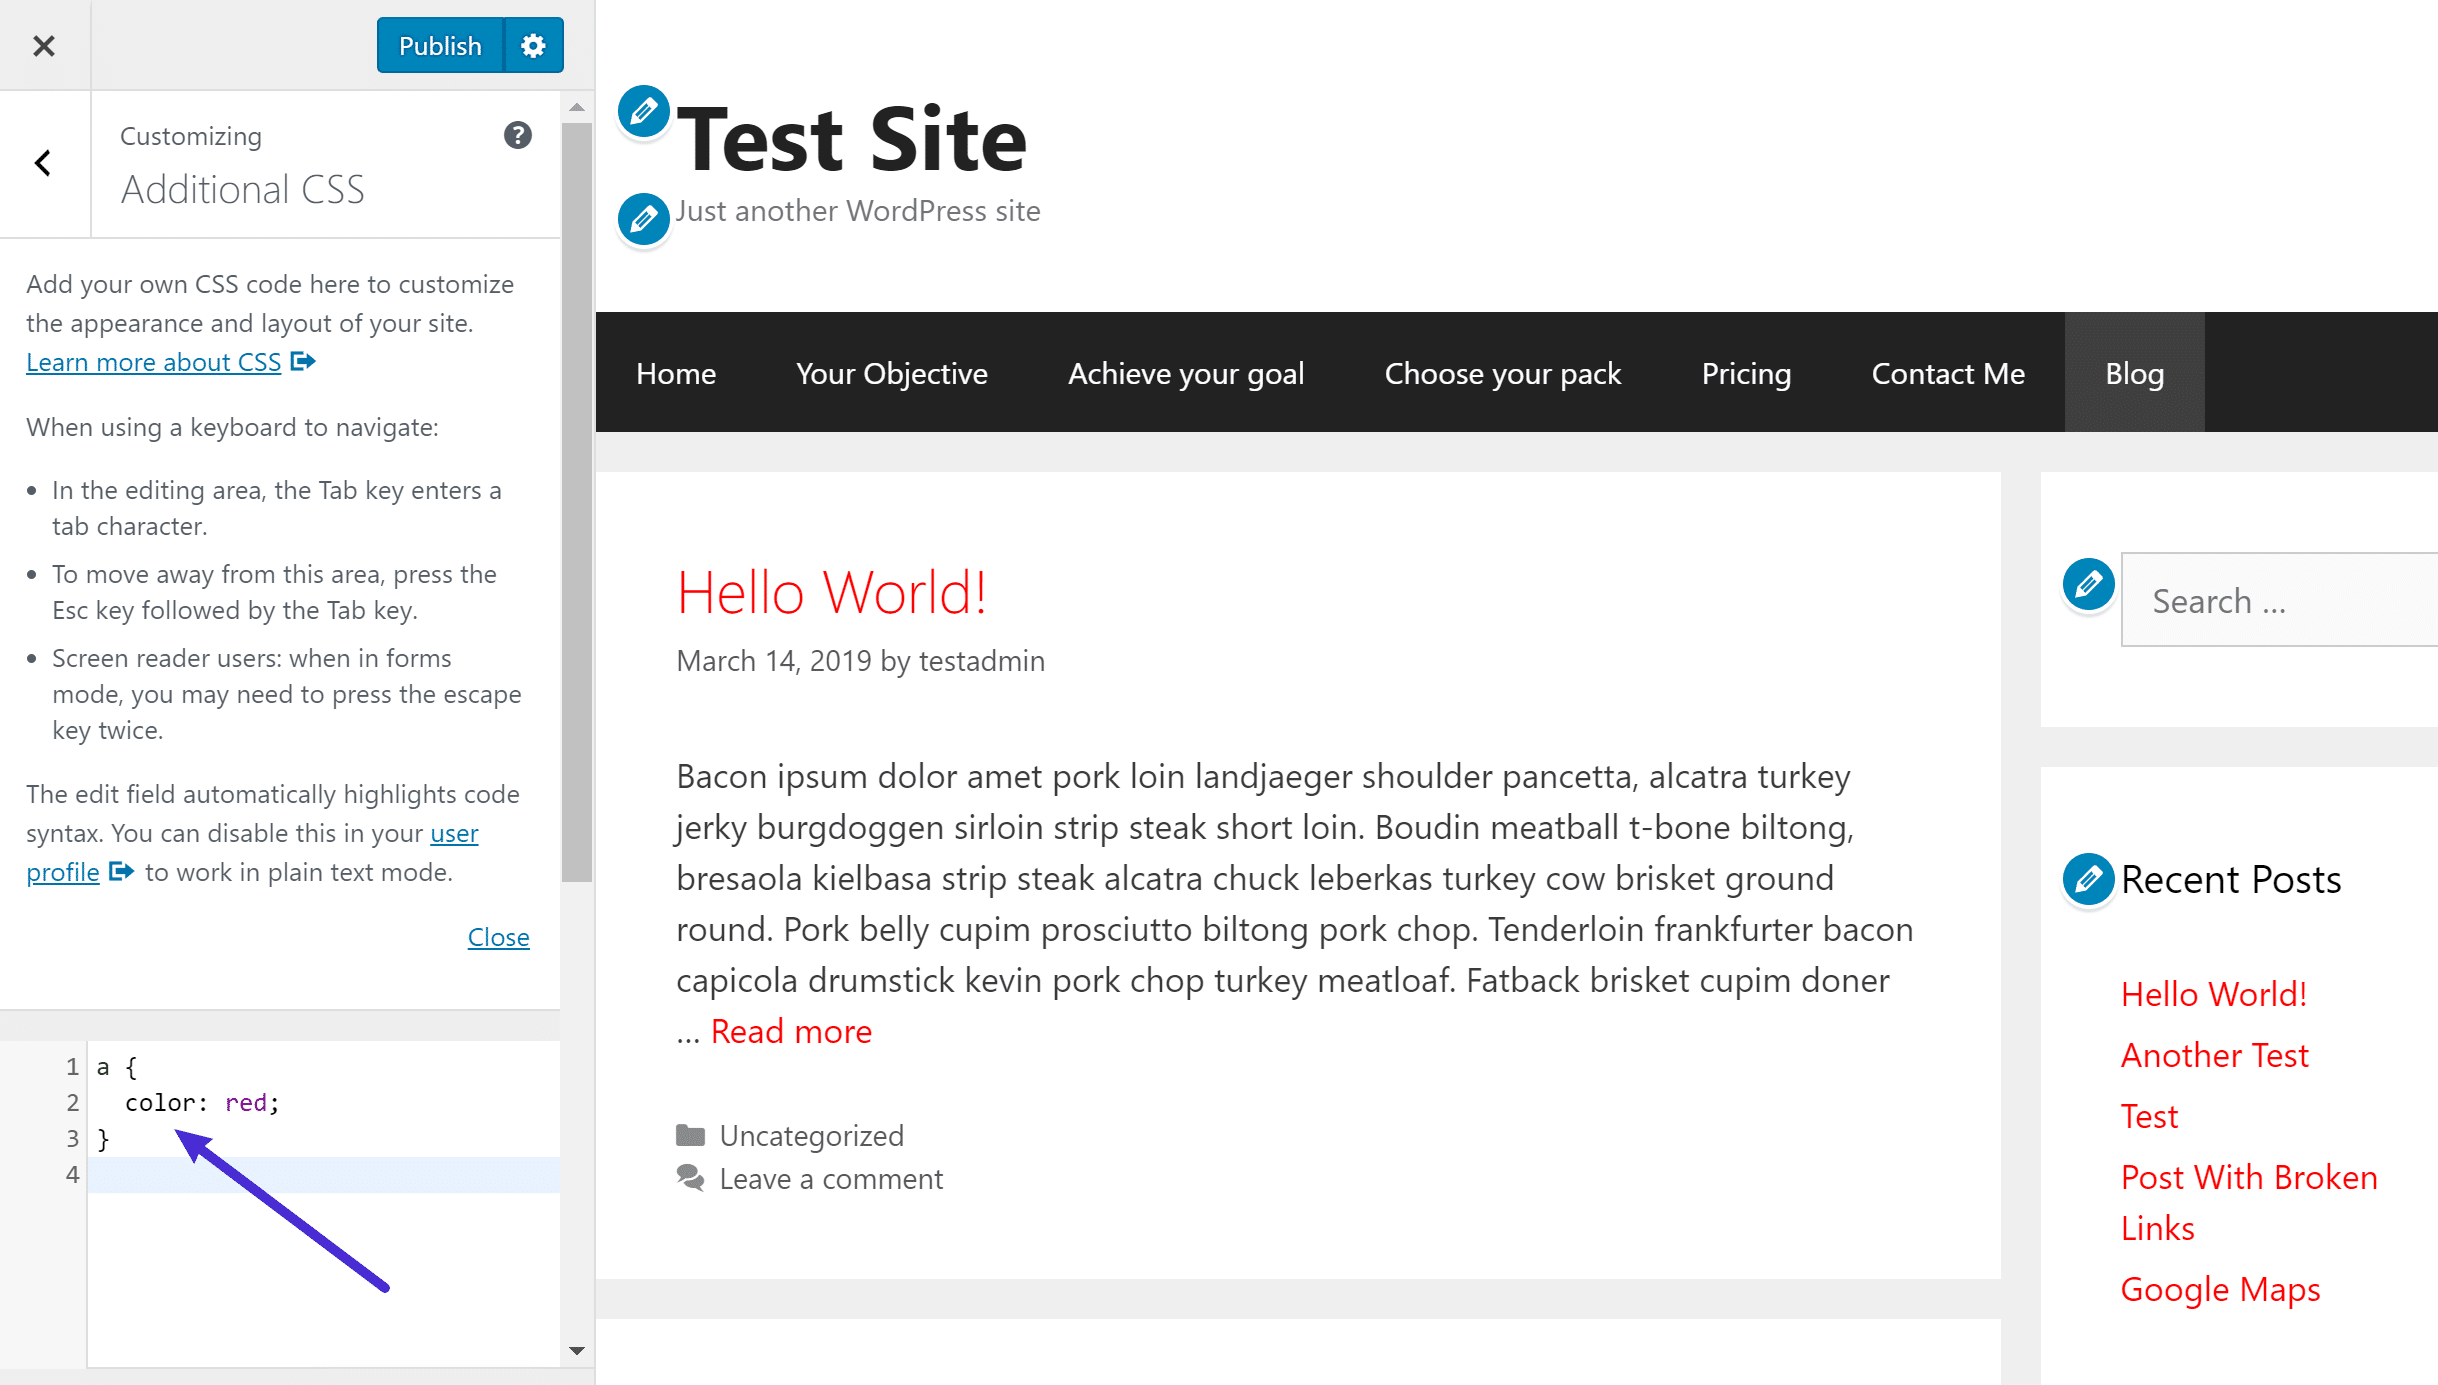
Task: Click the Home navigation menu item
Action: [676, 372]
